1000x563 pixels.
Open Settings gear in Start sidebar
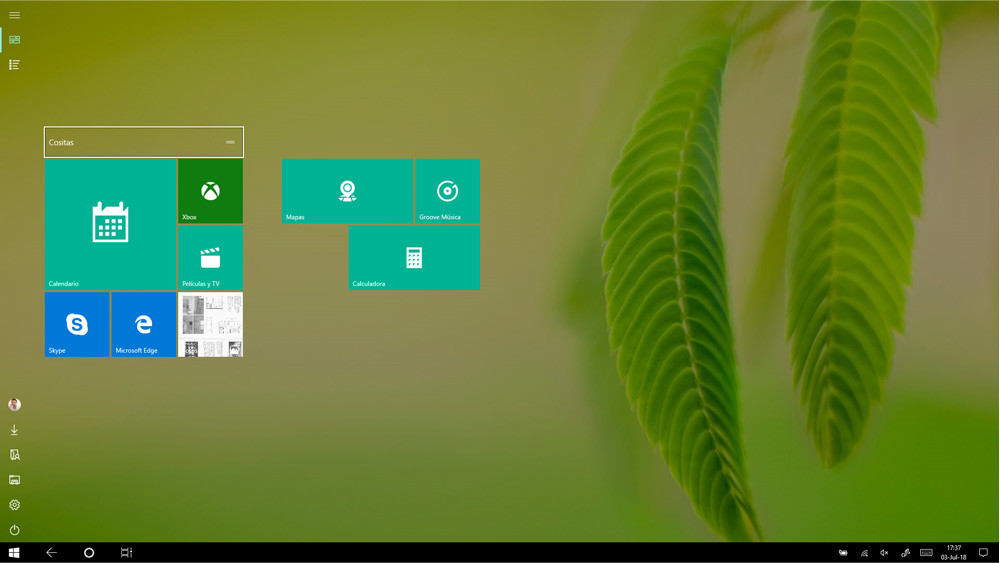[14, 504]
